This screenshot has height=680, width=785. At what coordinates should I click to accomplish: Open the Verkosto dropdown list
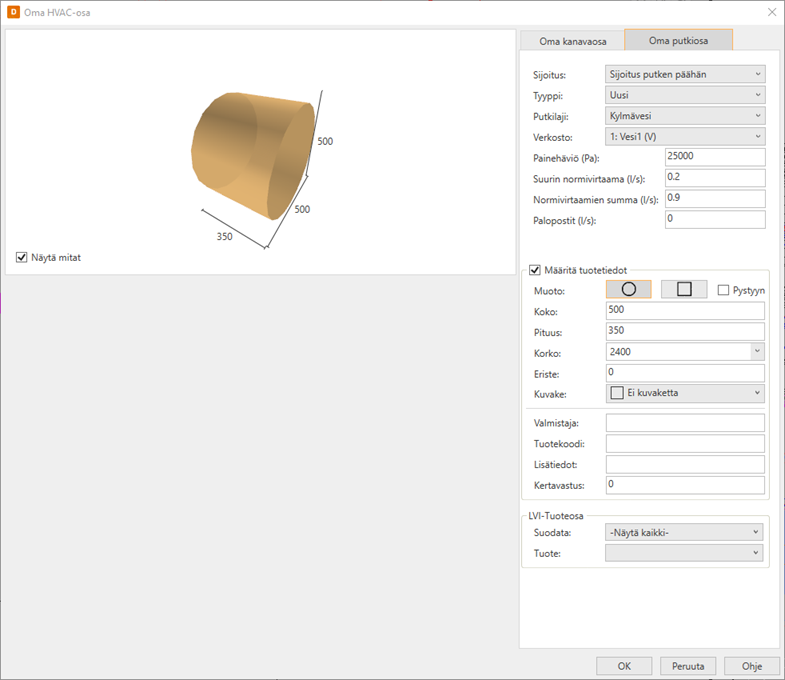tap(685, 136)
